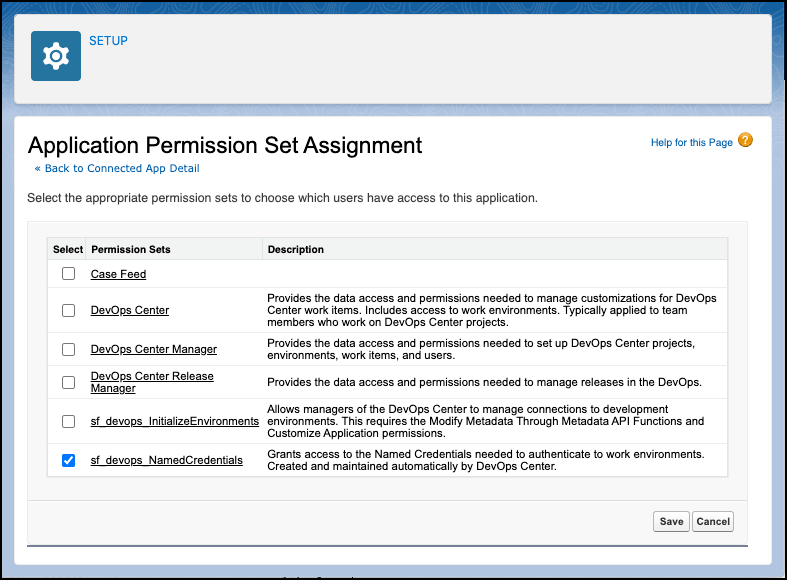Uncheck the sf_devops_NamedCredentials checkbox
Image resolution: width=787 pixels, height=580 pixels.
click(x=68, y=460)
